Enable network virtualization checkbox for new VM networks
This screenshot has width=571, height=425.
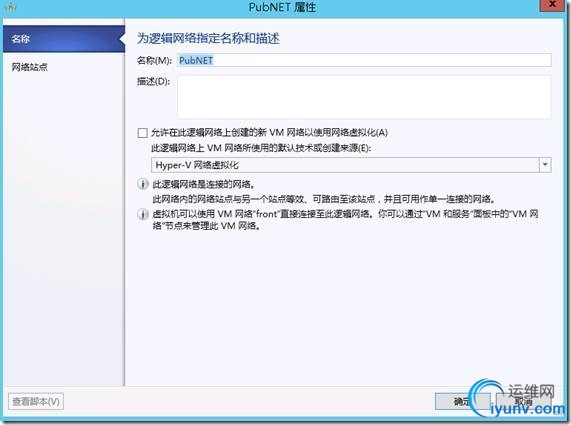(143, 133)
